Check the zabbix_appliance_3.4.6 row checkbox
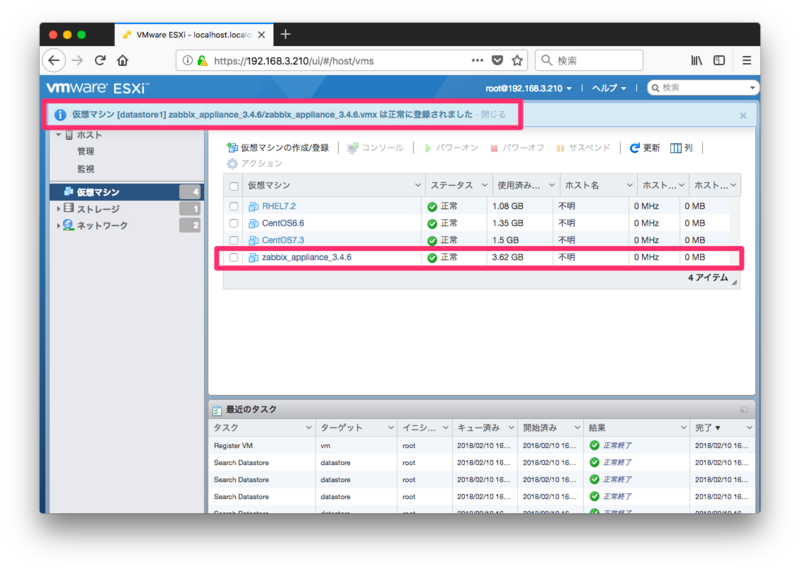This screenshot has width=800, height=570. click(x=234, y=257)
